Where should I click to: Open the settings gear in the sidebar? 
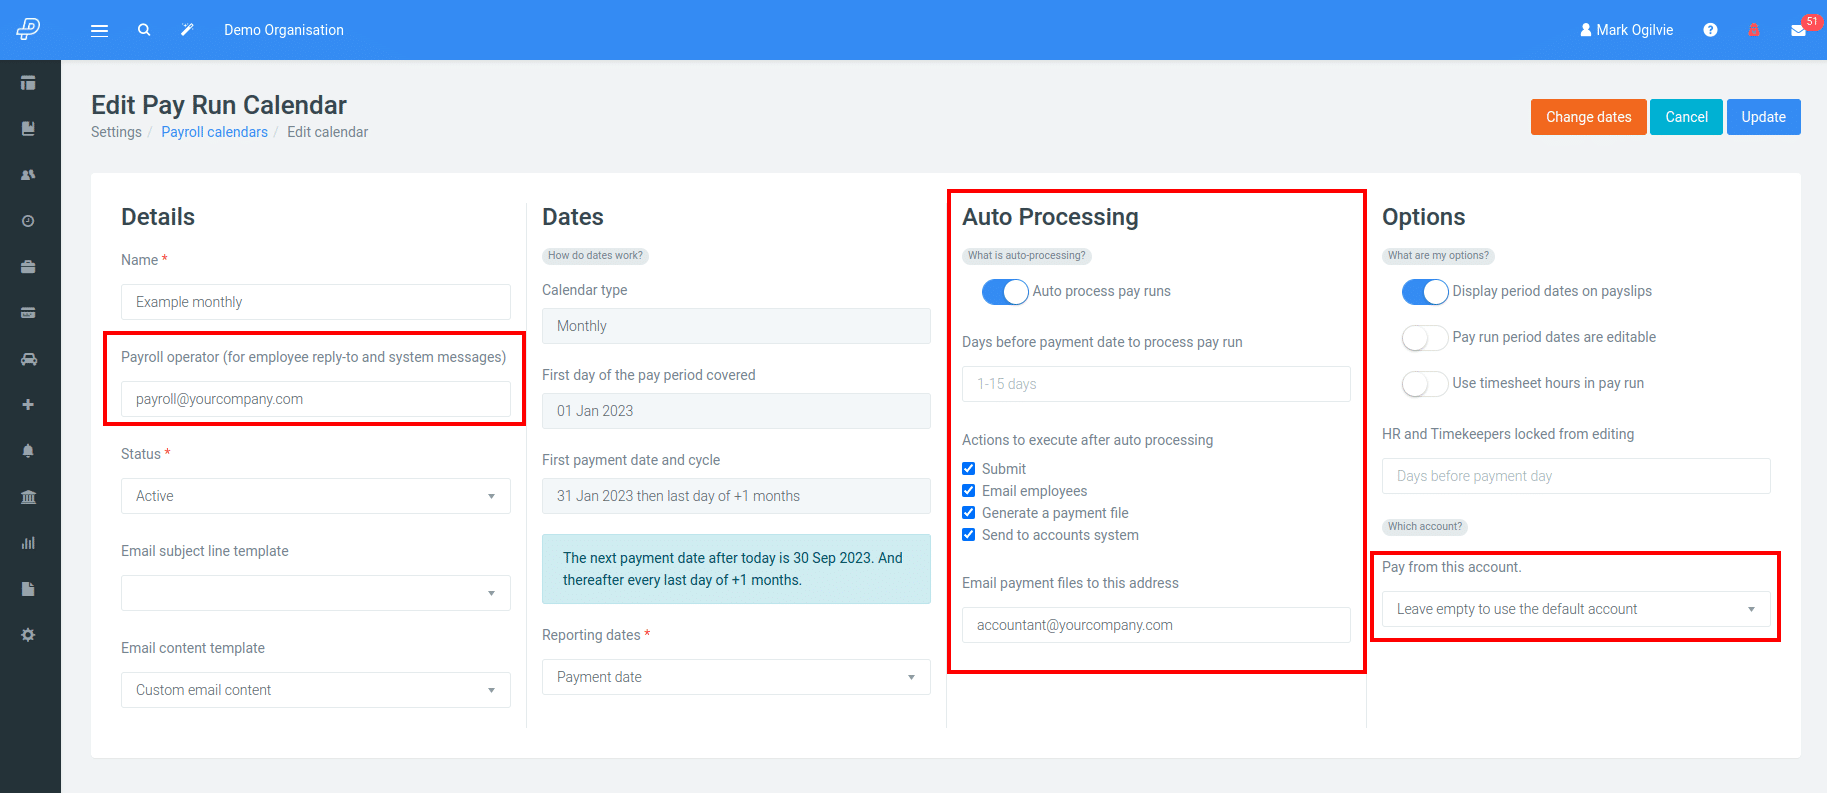pos(28,634)
